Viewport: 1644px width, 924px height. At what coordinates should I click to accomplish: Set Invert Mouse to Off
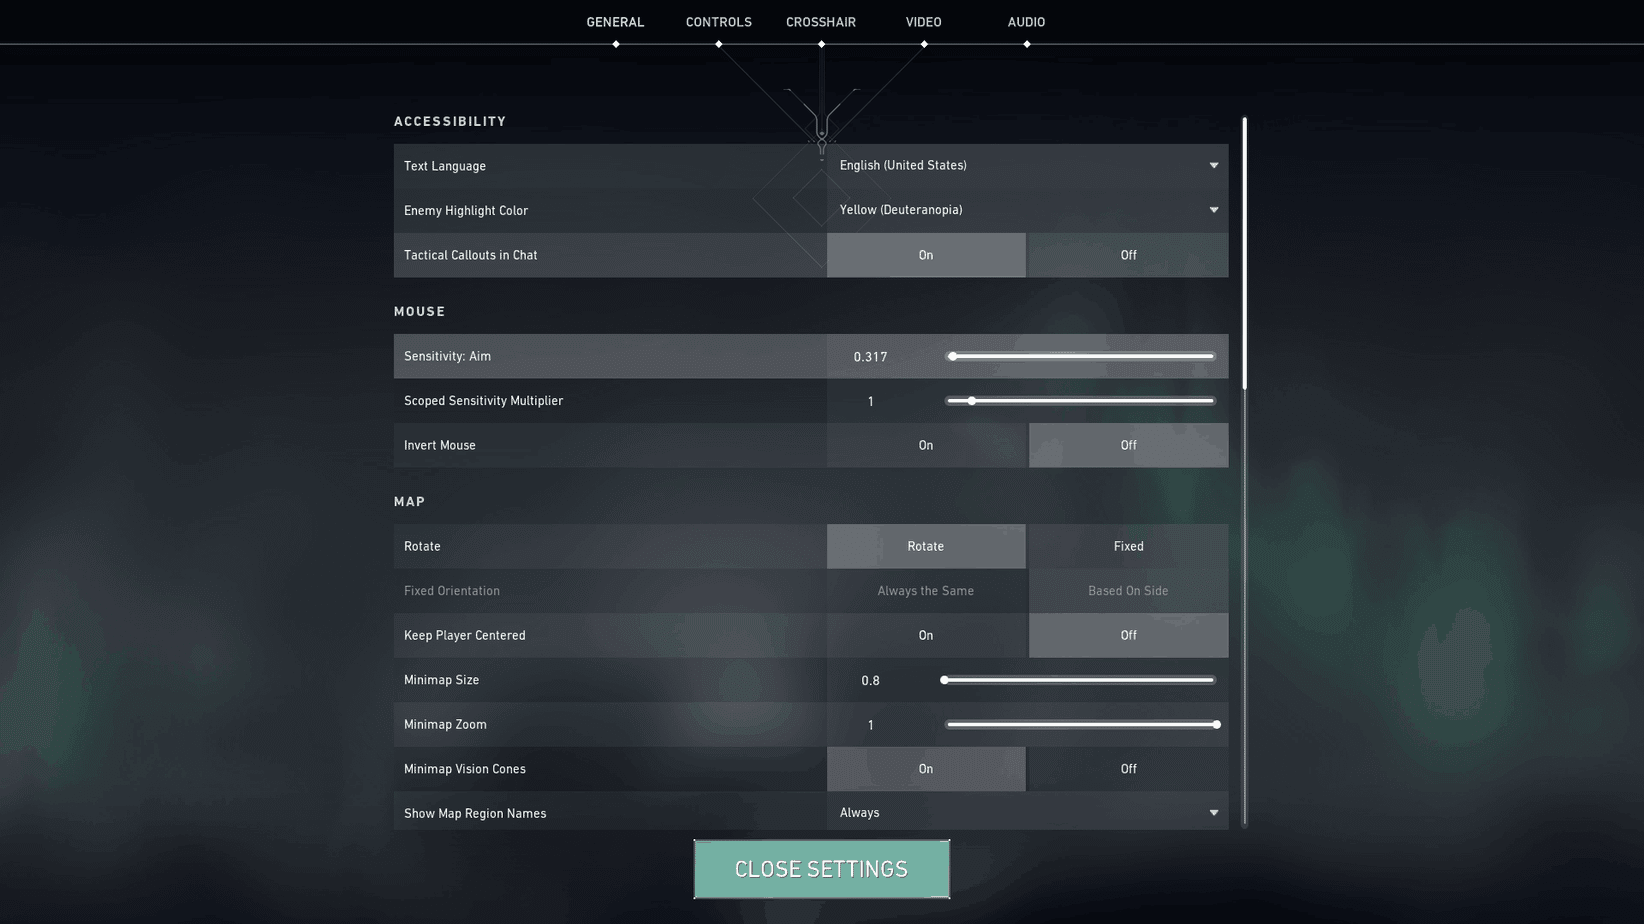coord(1128,445)
